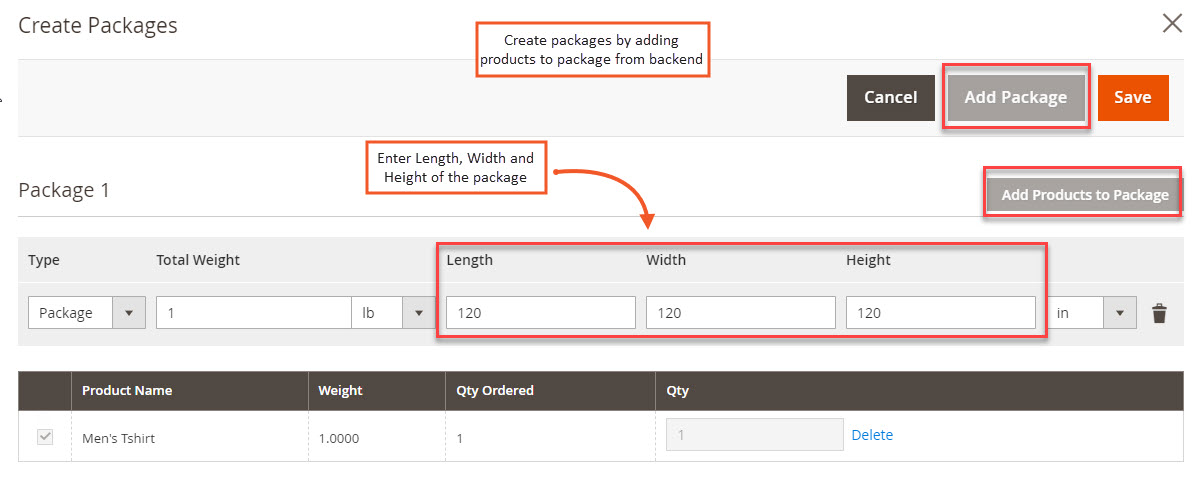
Task: Click the Weight column header
Action: click(340, 391)
